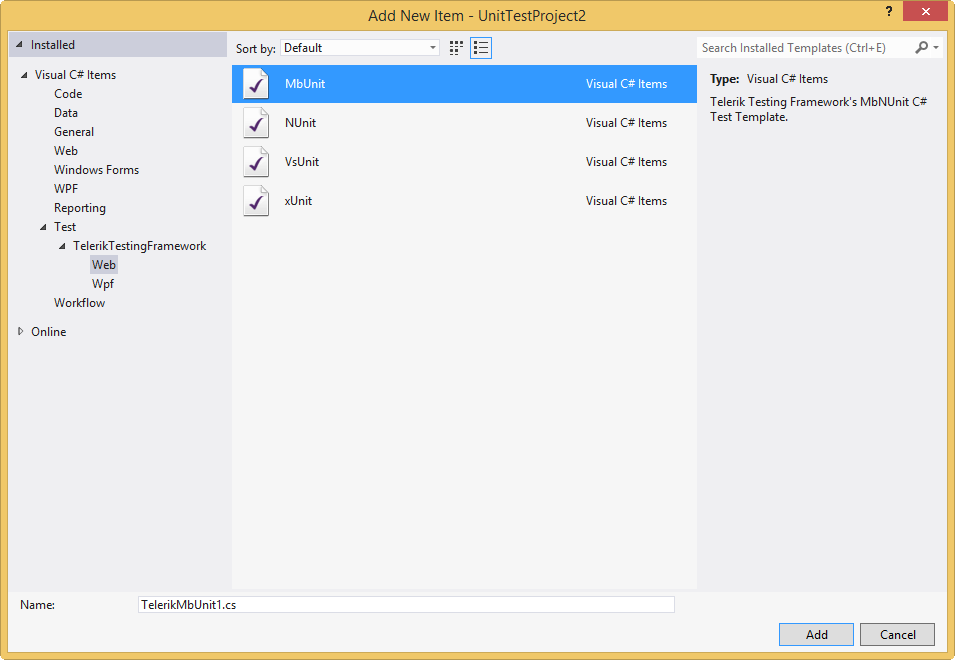Open the help question mark
Screen dimensions: 955x660
point(889,12)
